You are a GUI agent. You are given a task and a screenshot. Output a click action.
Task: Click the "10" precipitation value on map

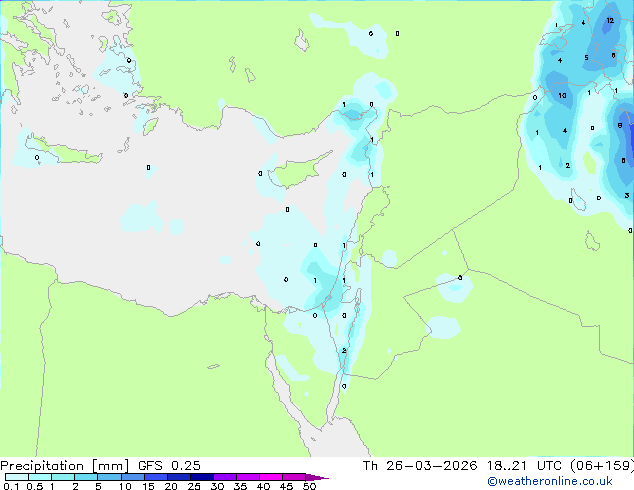pyautogui.click(x=562, y=95)
